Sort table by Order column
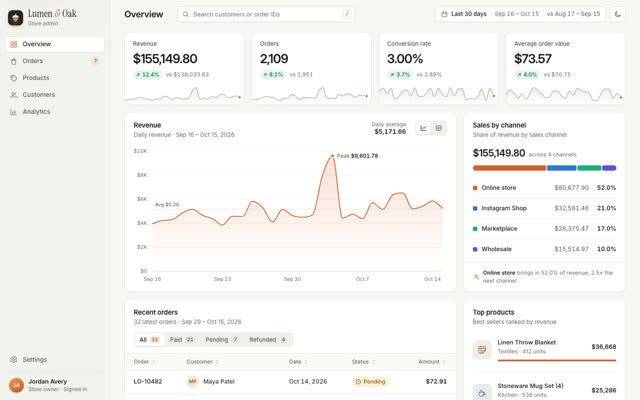This screenshot has height=400, width=640. point(144,362)
